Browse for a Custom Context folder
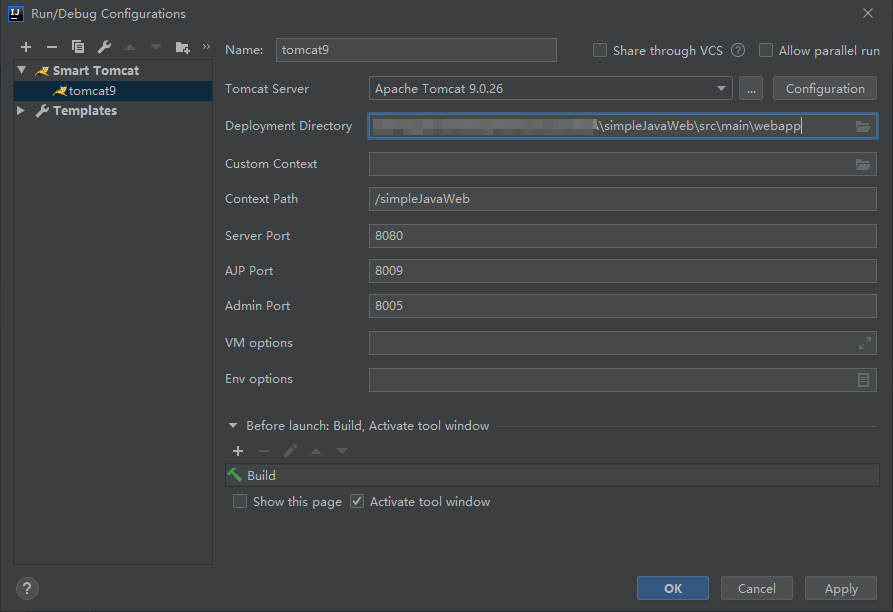The height and width of the screenshot is (612, 893). (x=862, y=163)
